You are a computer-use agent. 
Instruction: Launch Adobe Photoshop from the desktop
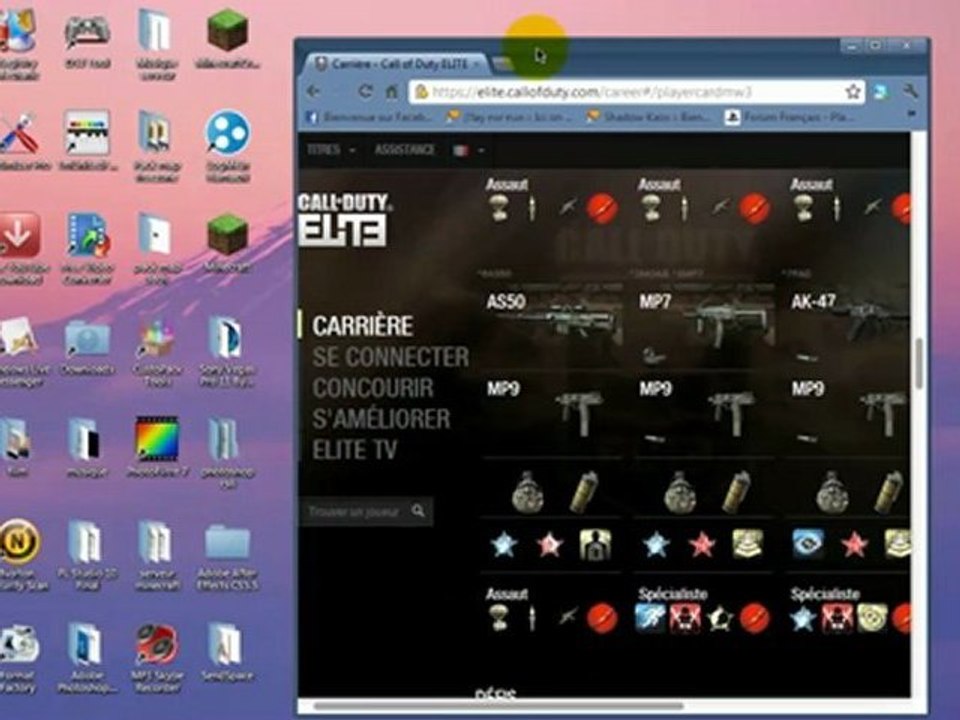point(86,658)
